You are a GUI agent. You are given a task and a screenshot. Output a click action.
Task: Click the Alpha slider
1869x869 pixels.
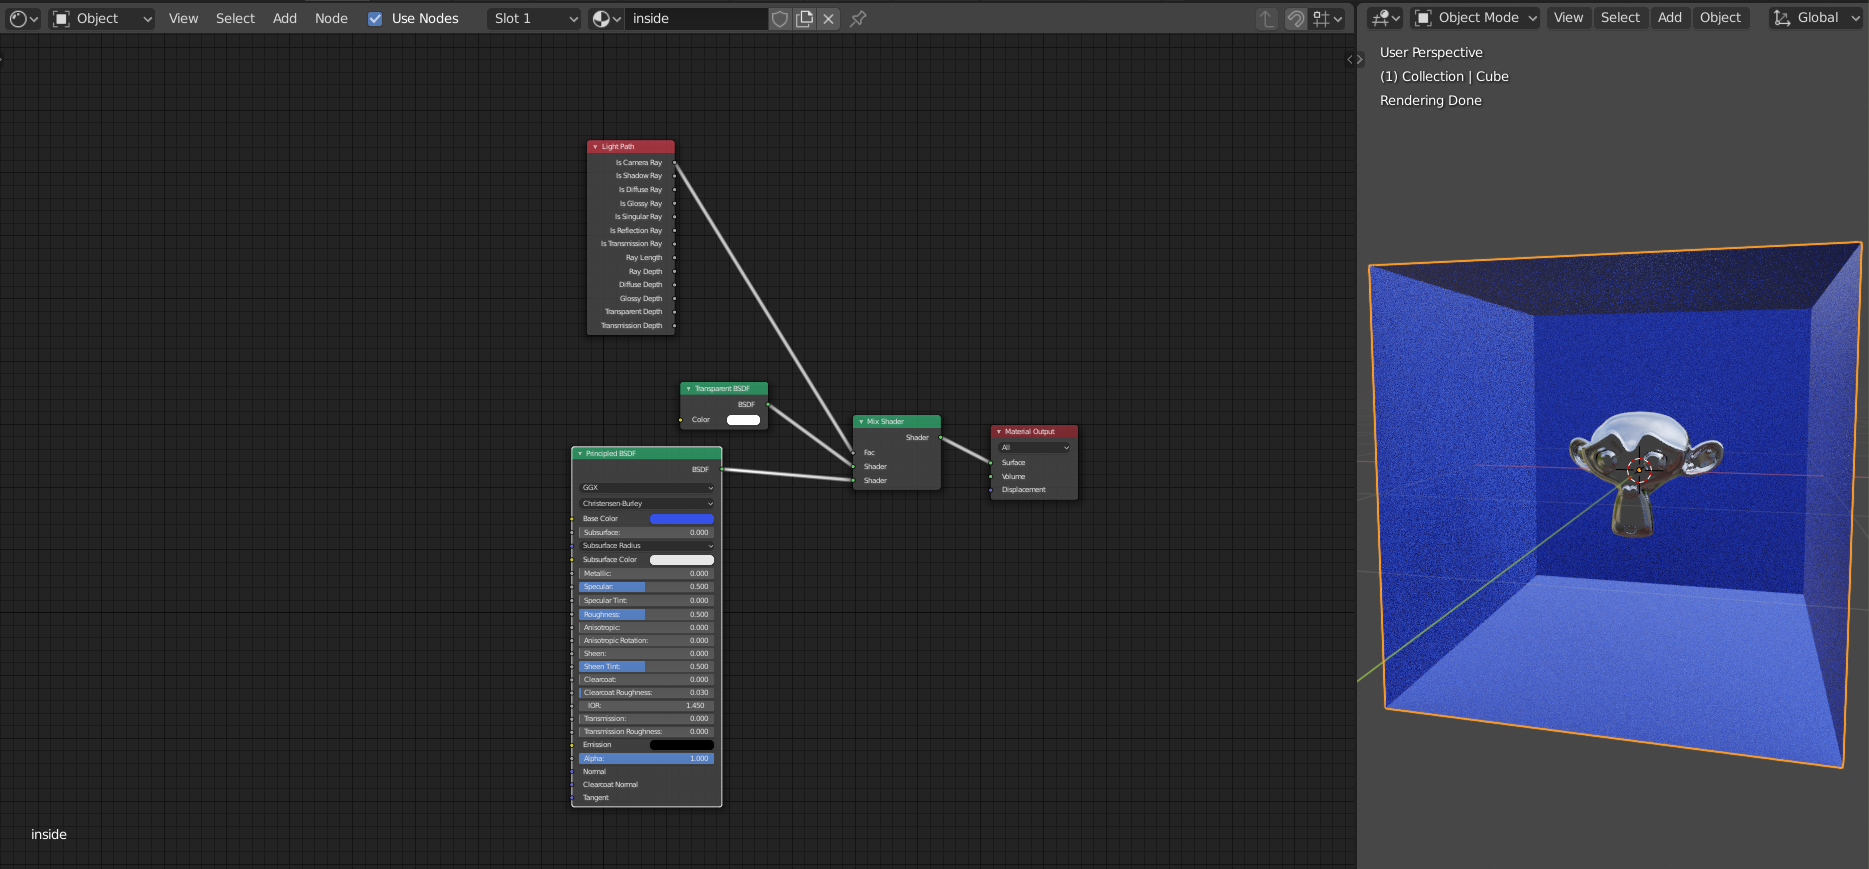click(647, 759)
